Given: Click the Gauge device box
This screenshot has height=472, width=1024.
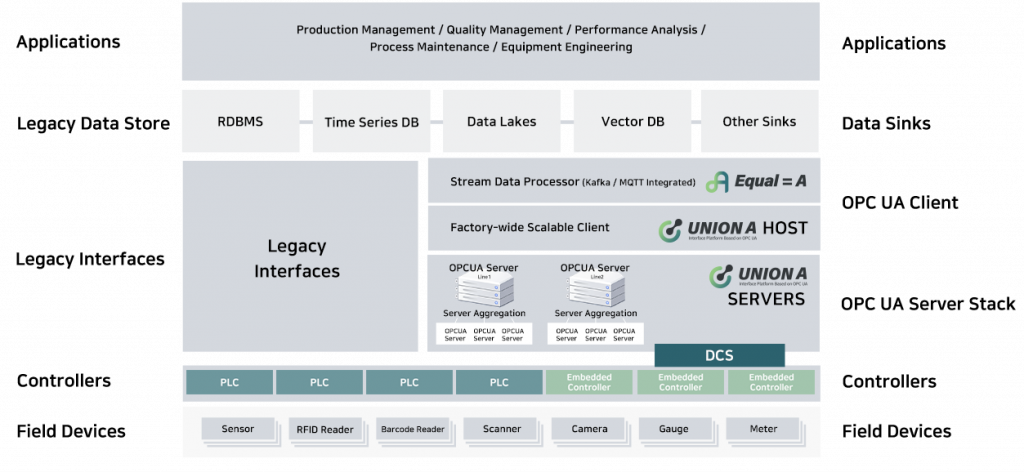Looking at the screenshot, I should tap(673, 430).
